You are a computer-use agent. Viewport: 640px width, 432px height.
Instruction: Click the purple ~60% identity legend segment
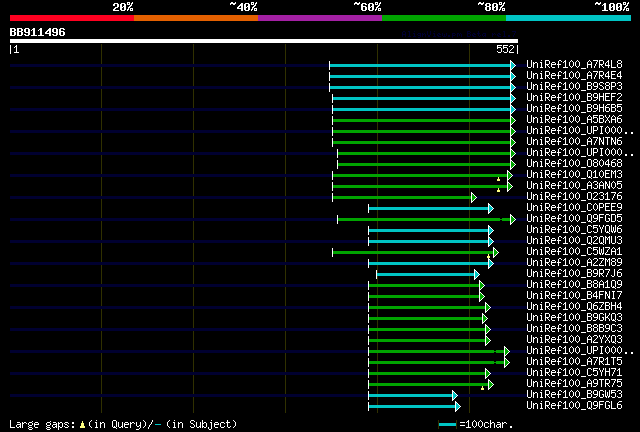[x=320, y=18]
